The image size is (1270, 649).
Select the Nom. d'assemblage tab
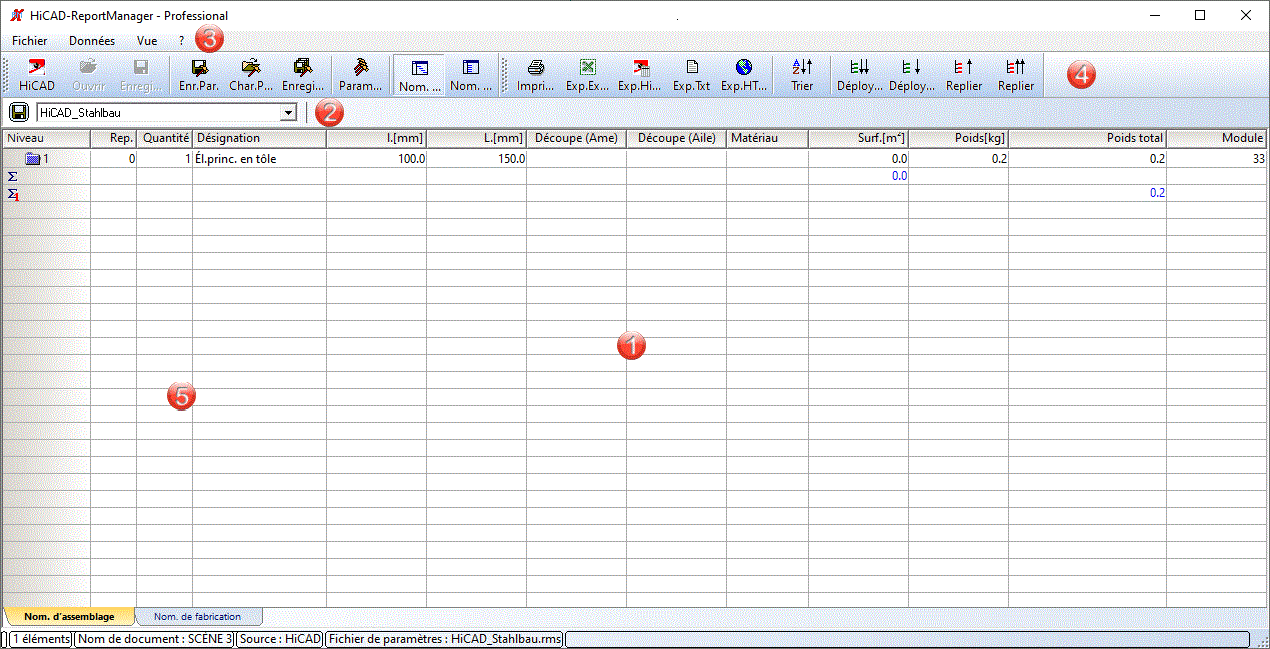69,617
